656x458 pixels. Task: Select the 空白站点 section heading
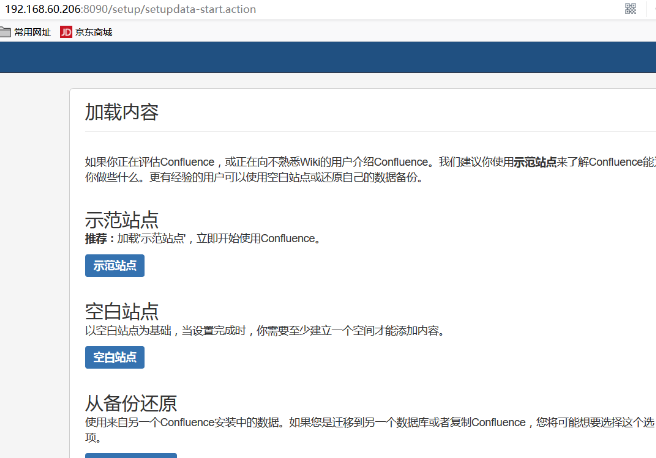(122, 312)
